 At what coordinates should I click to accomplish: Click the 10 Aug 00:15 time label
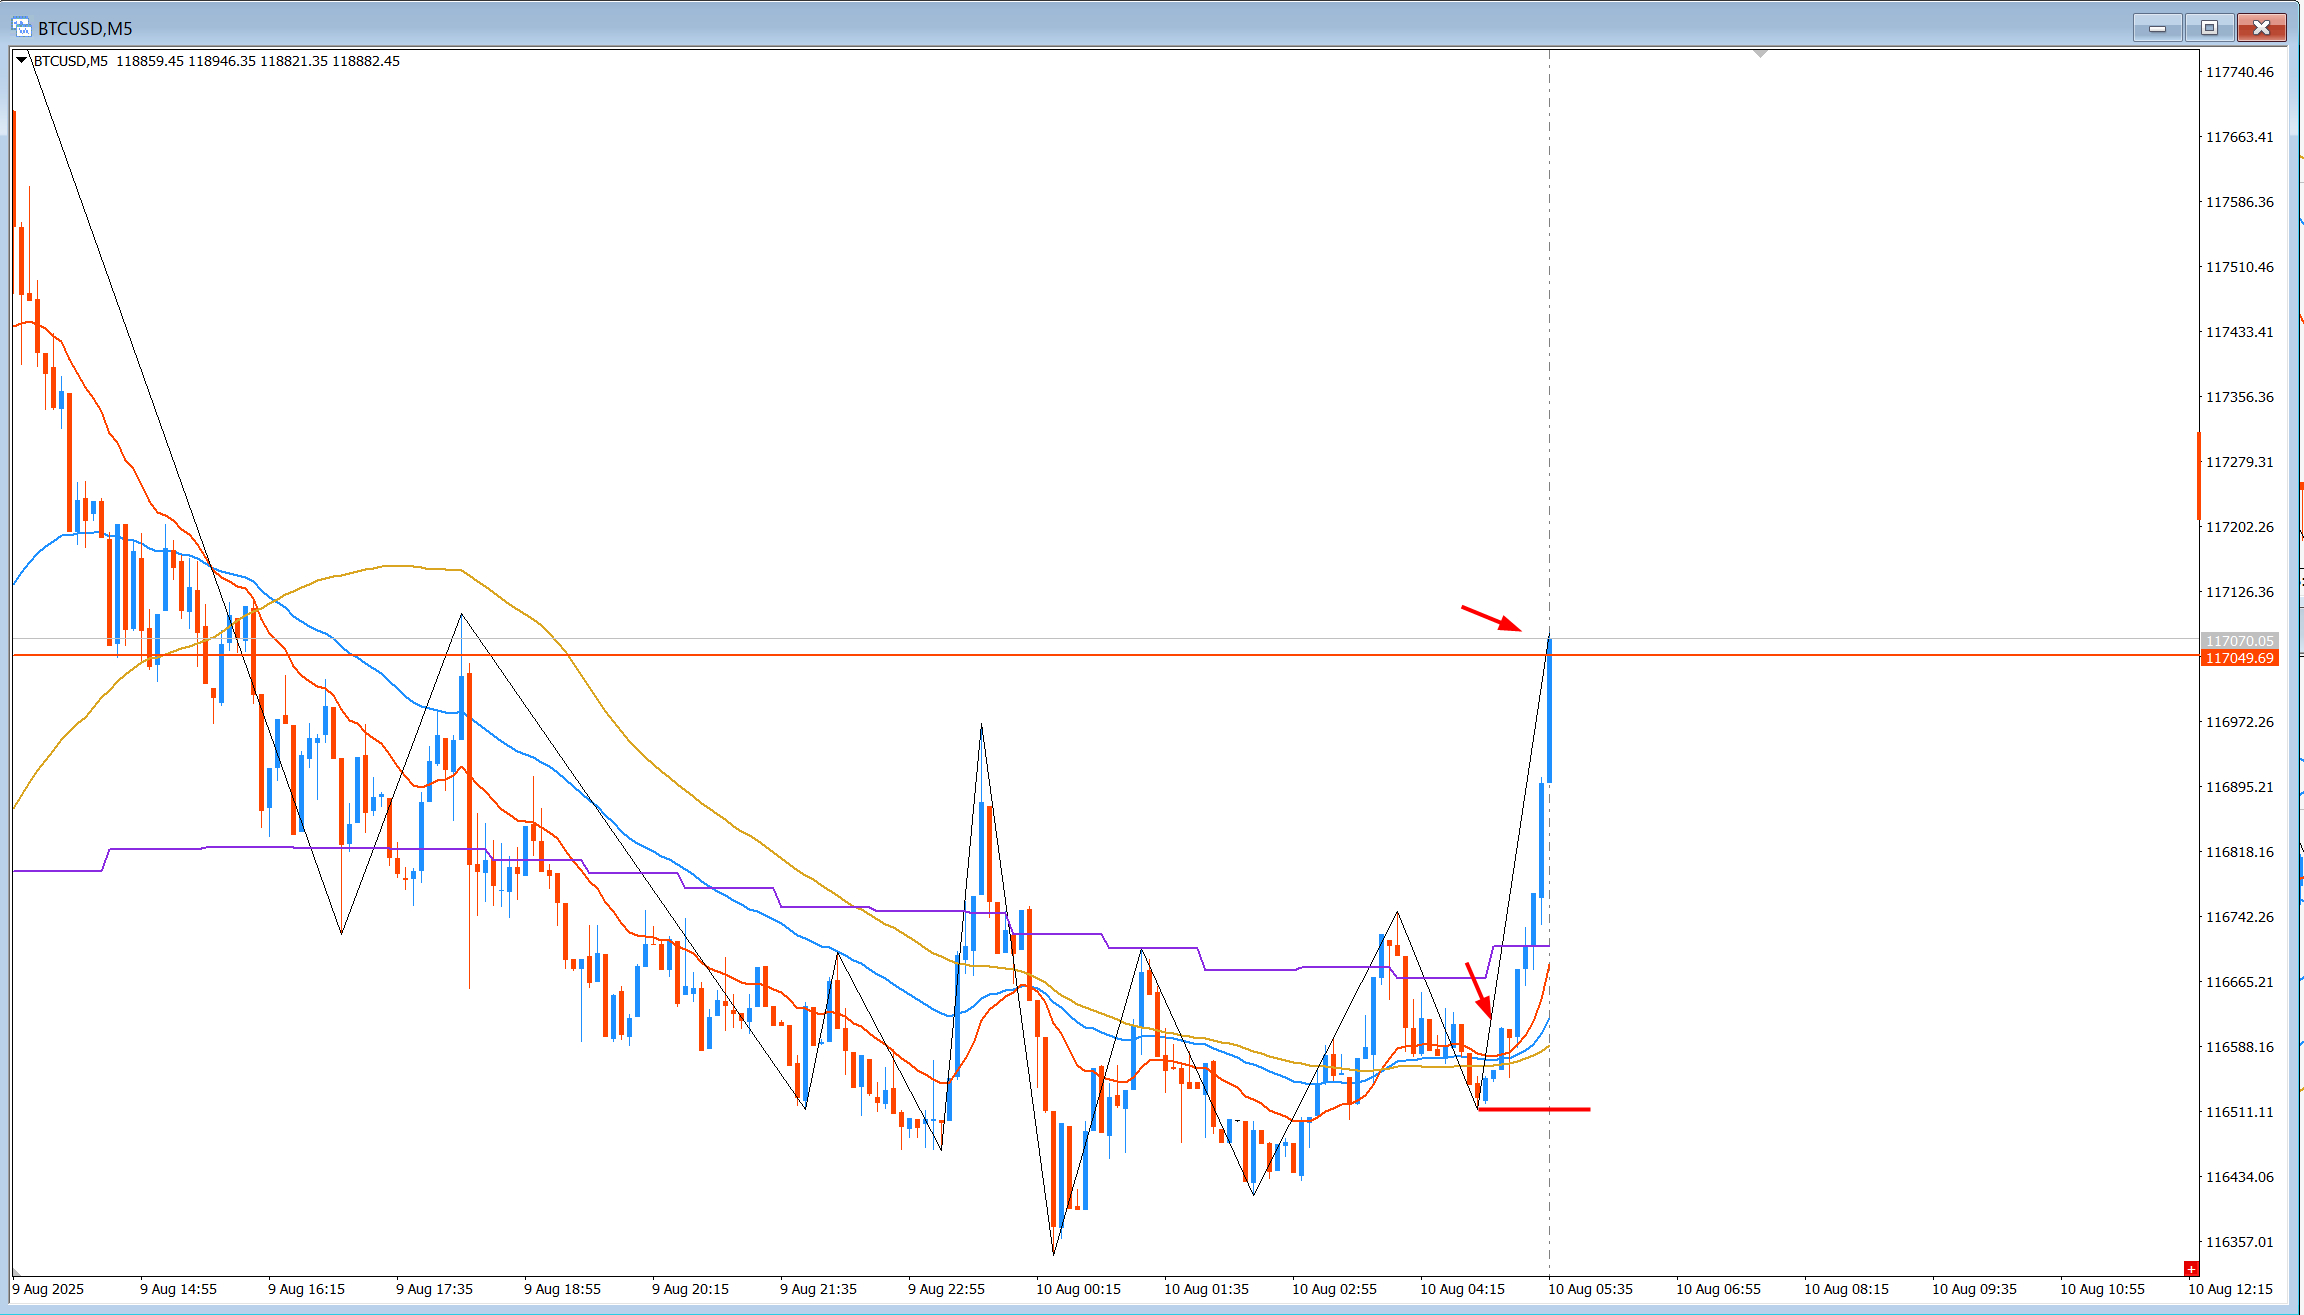point(1078,1289)
